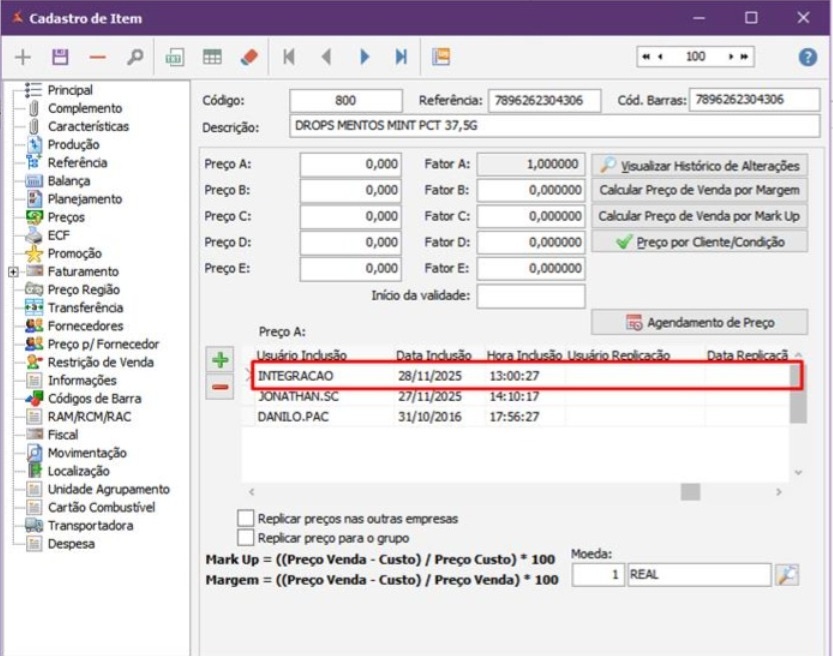Screen dimensions: 833x656
Task: Click the price table vertical scrollbar thumb
Action: (x=797, y=394)
